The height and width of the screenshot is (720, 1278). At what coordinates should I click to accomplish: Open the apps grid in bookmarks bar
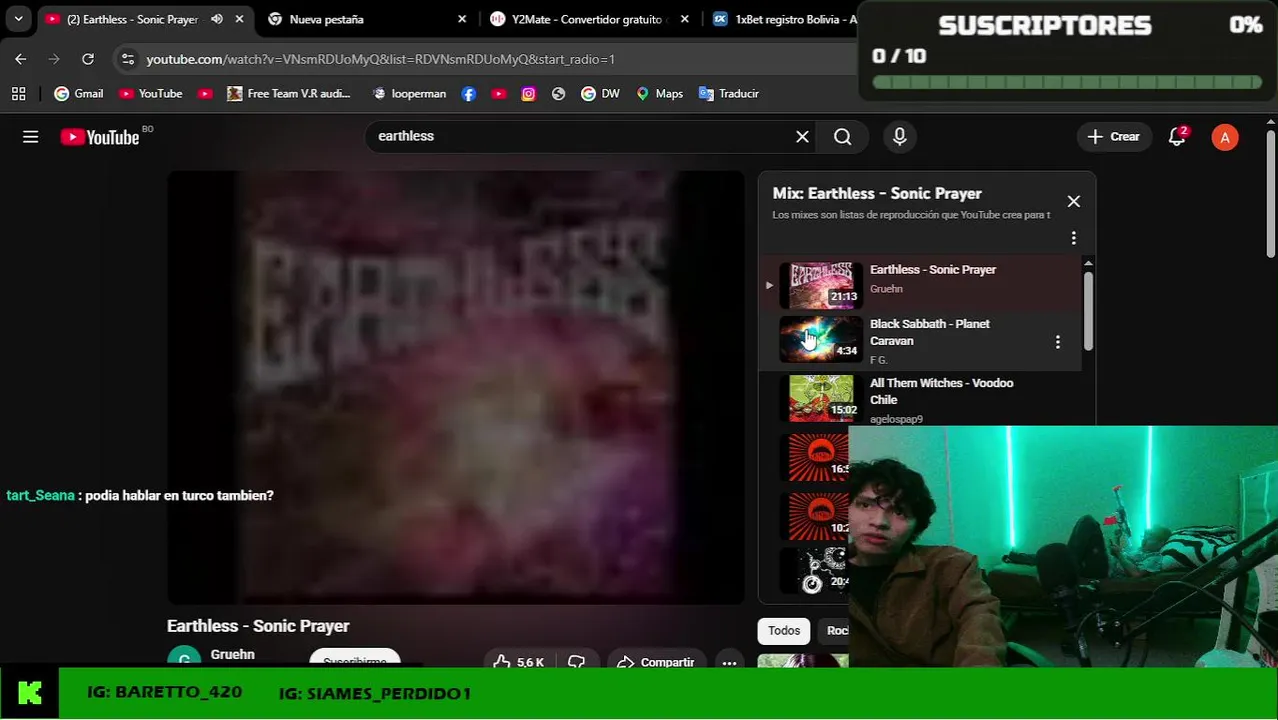(x=18, y=93)
